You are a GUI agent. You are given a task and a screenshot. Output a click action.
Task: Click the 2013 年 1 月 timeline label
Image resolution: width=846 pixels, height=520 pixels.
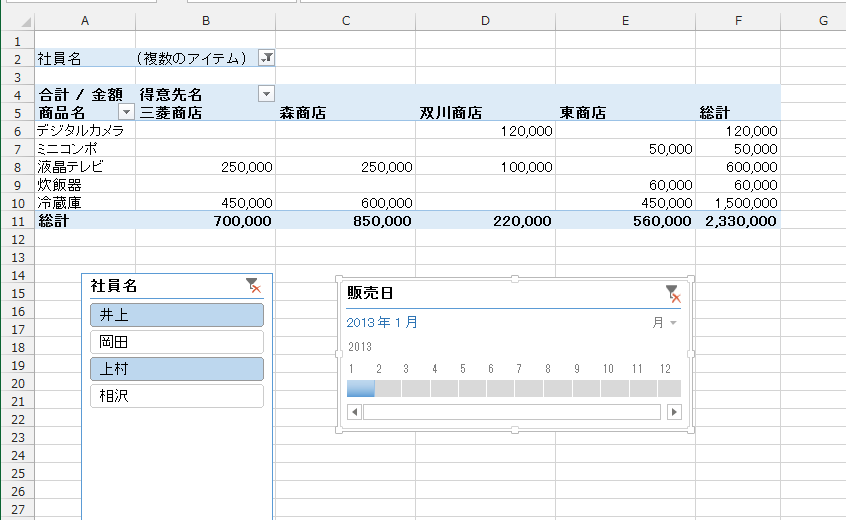point(382,323)
